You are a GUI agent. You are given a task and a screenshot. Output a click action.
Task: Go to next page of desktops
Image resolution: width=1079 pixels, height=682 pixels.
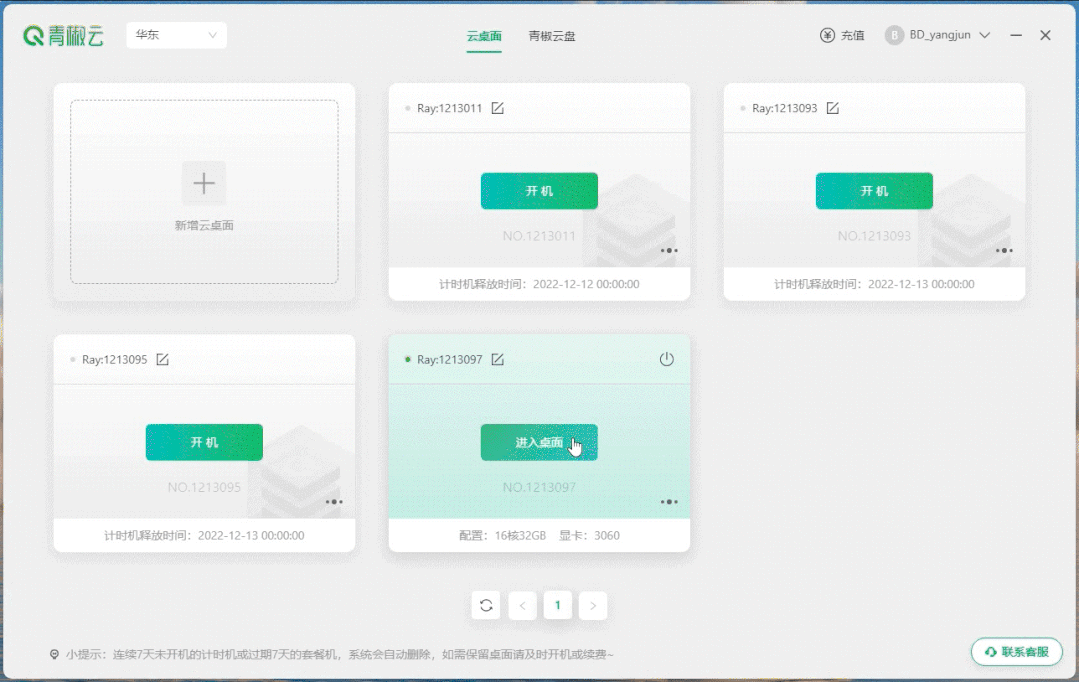click(x=593, y=606)
